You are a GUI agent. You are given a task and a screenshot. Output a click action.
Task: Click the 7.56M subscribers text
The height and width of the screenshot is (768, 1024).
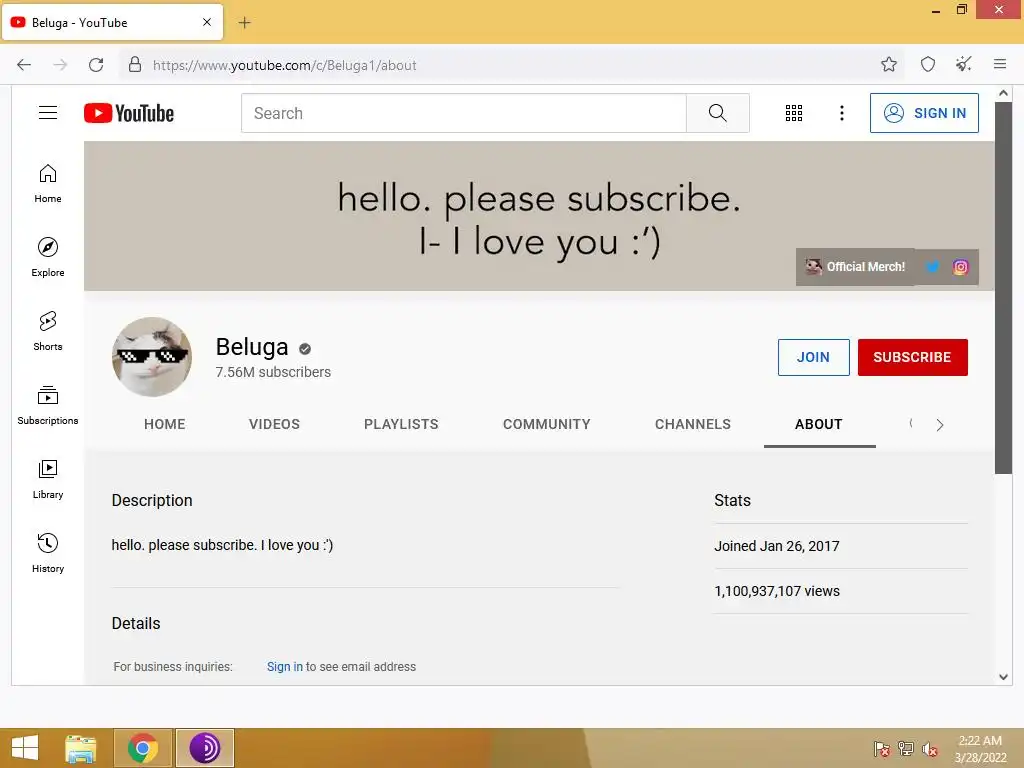(x=273, y=372)
